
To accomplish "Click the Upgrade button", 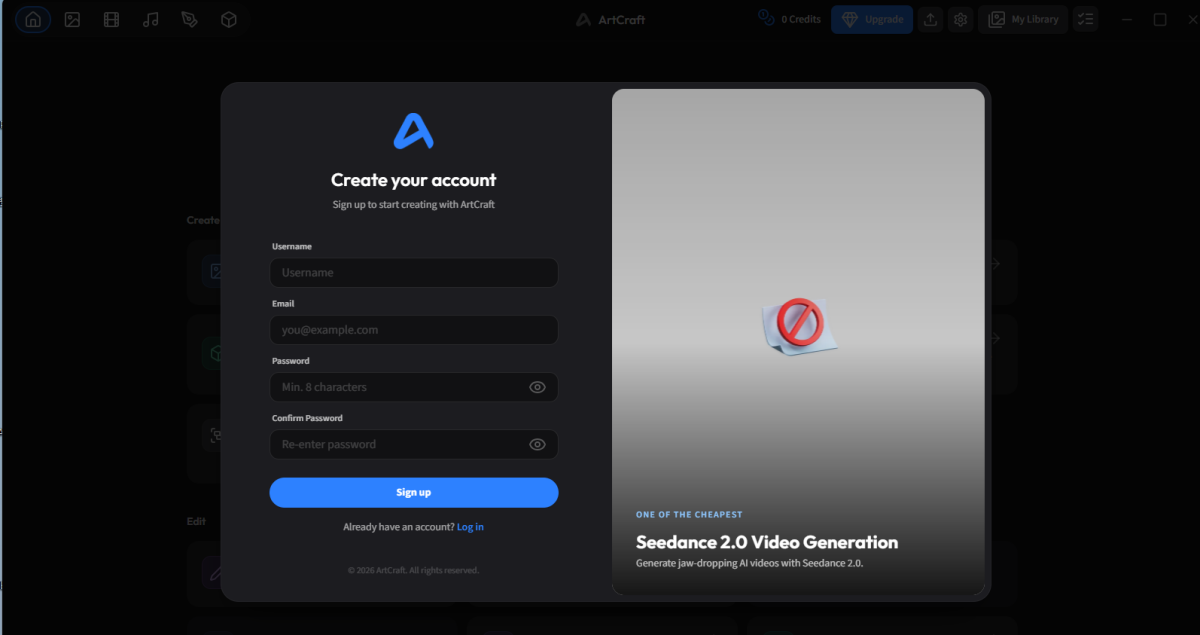I will (x=872, y=19).
